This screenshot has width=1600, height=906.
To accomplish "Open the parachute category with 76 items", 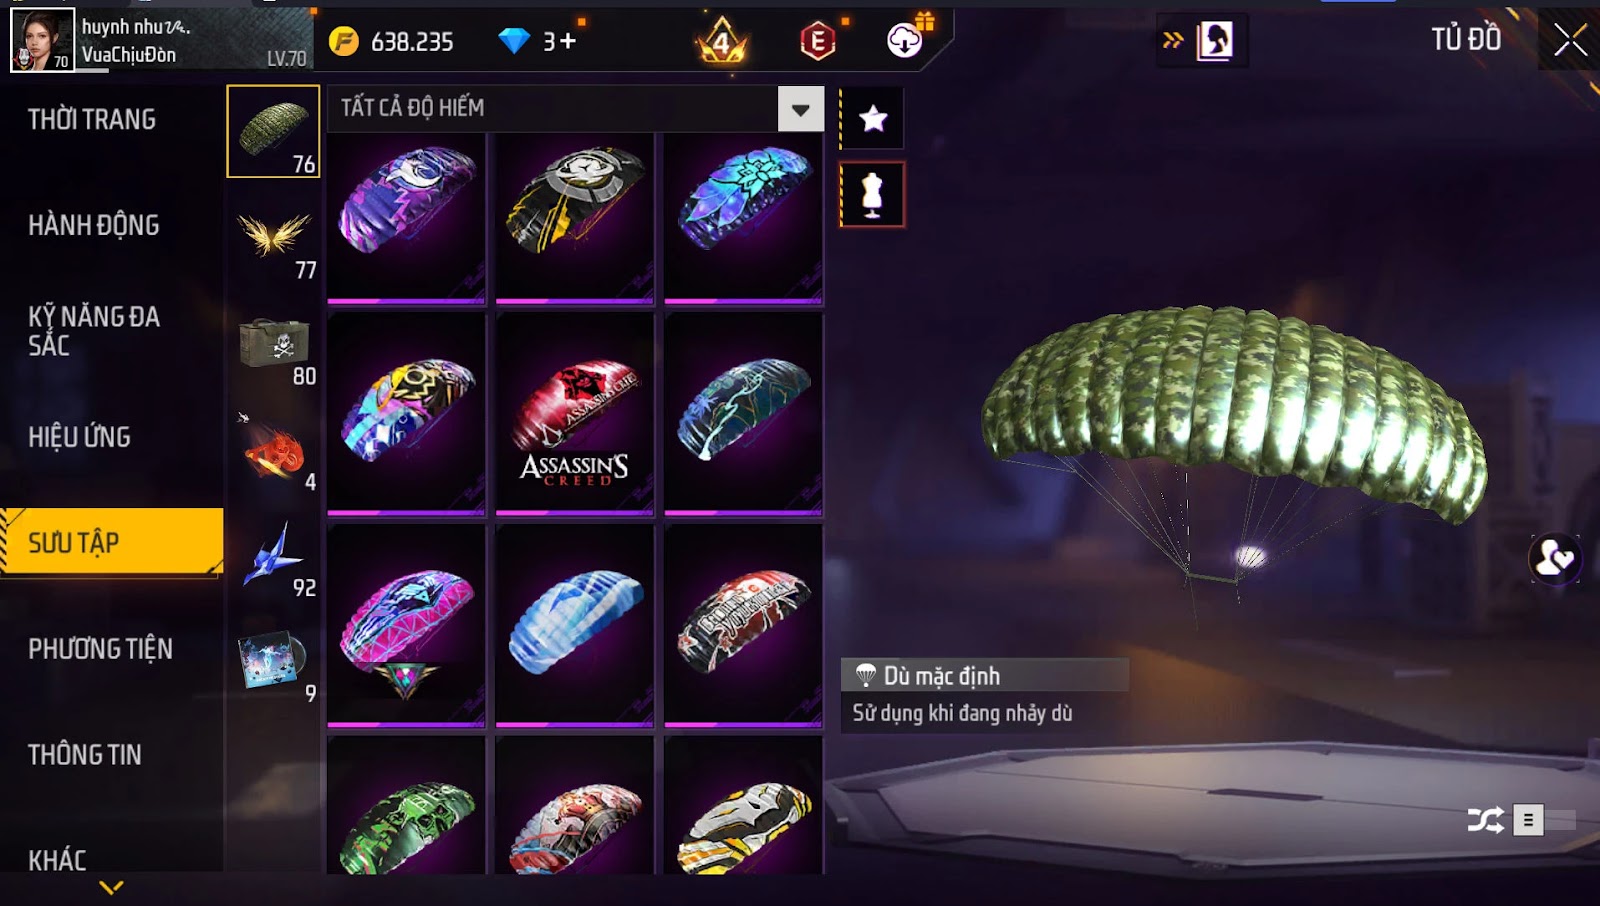I will [x=273, y=131].
